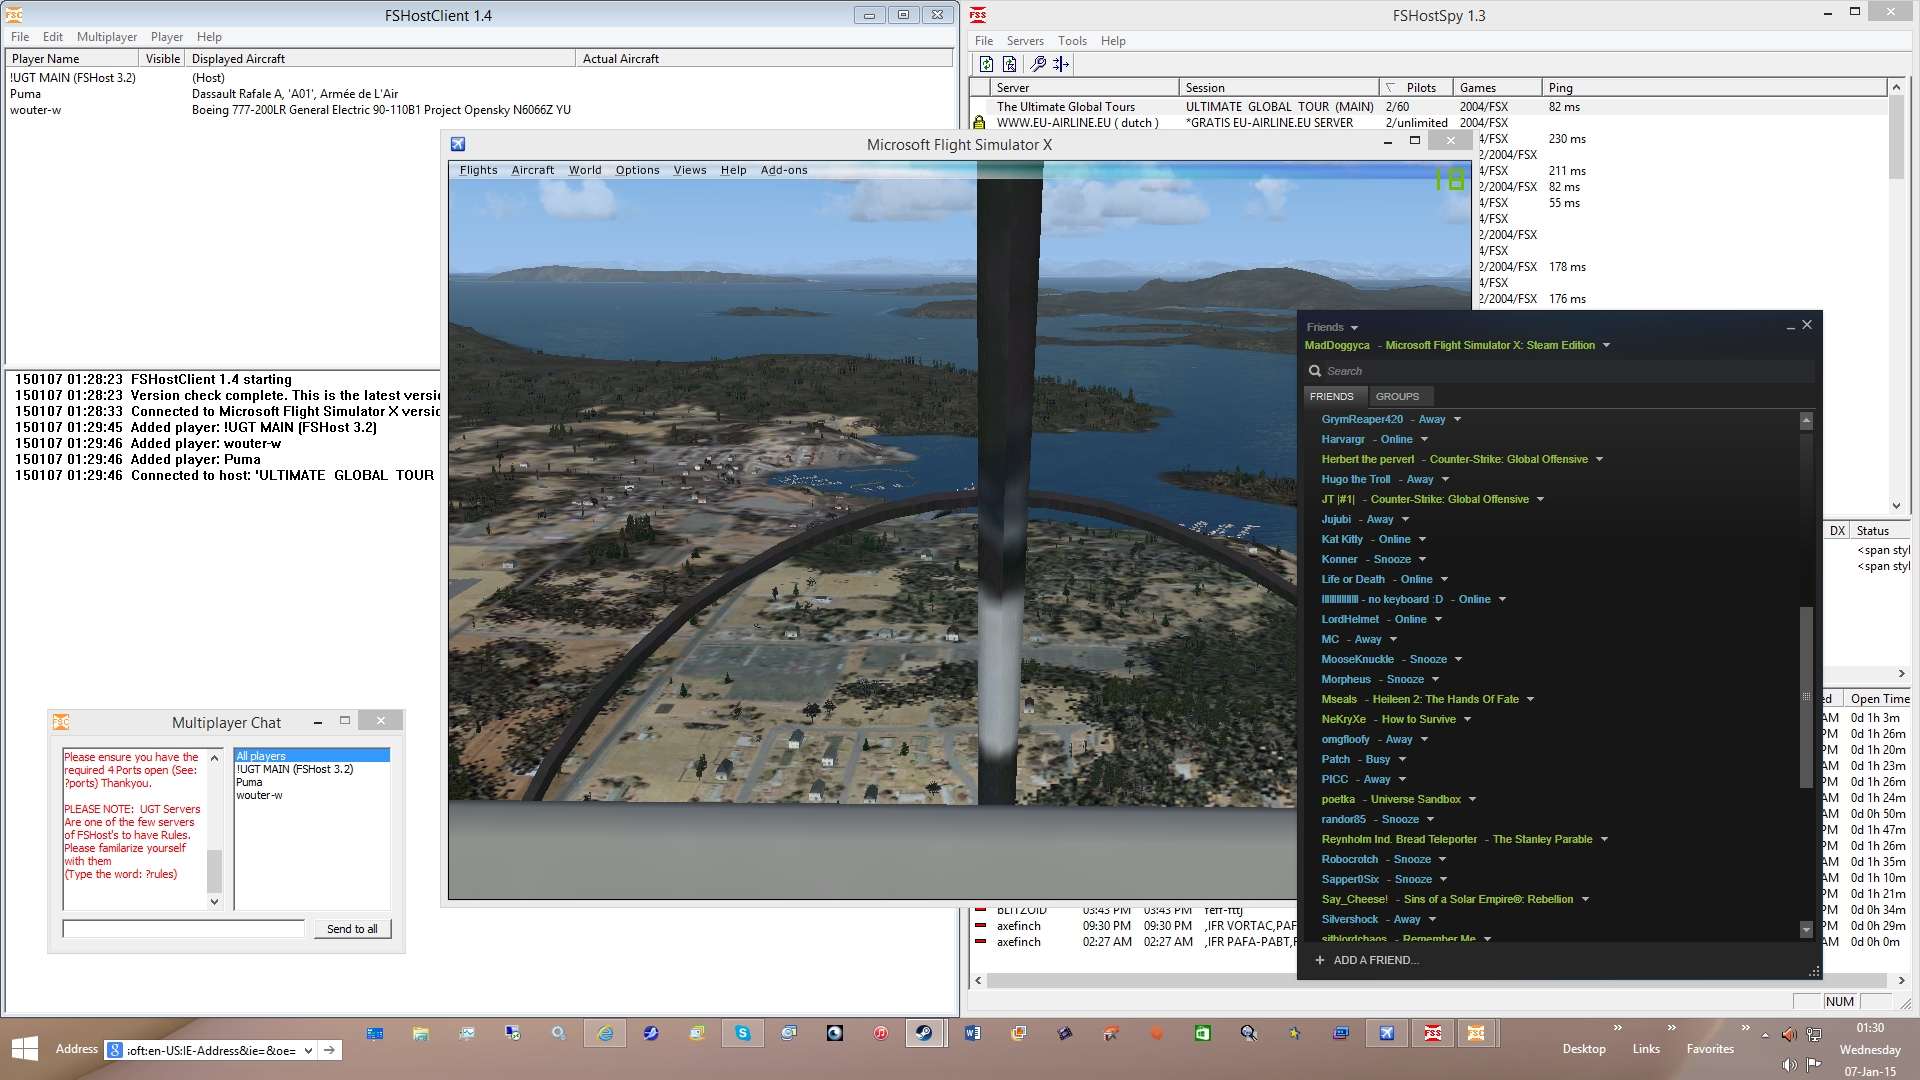Click the plus icon beside Add a Friend
This screenshot has width=1920, height=1080.
tap(1320, 960)
